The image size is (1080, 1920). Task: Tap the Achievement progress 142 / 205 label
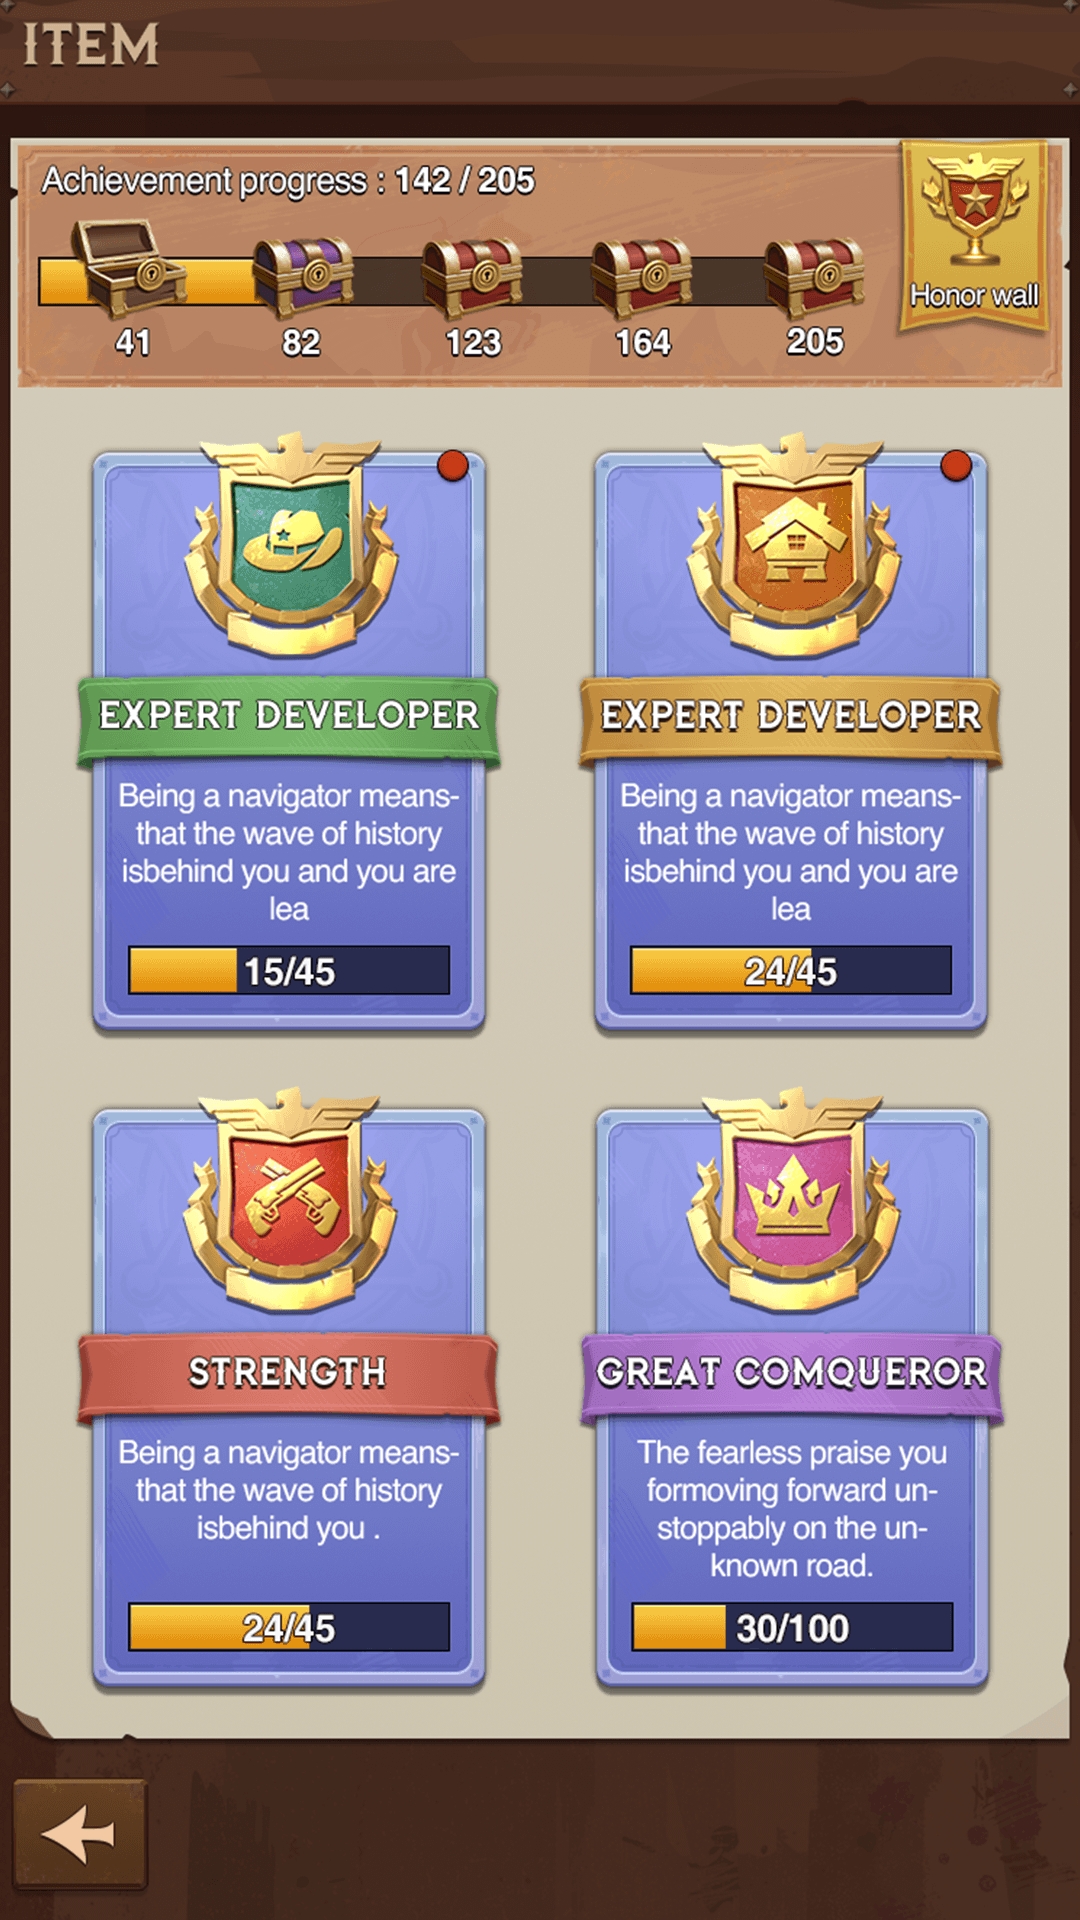coord(288,181)
